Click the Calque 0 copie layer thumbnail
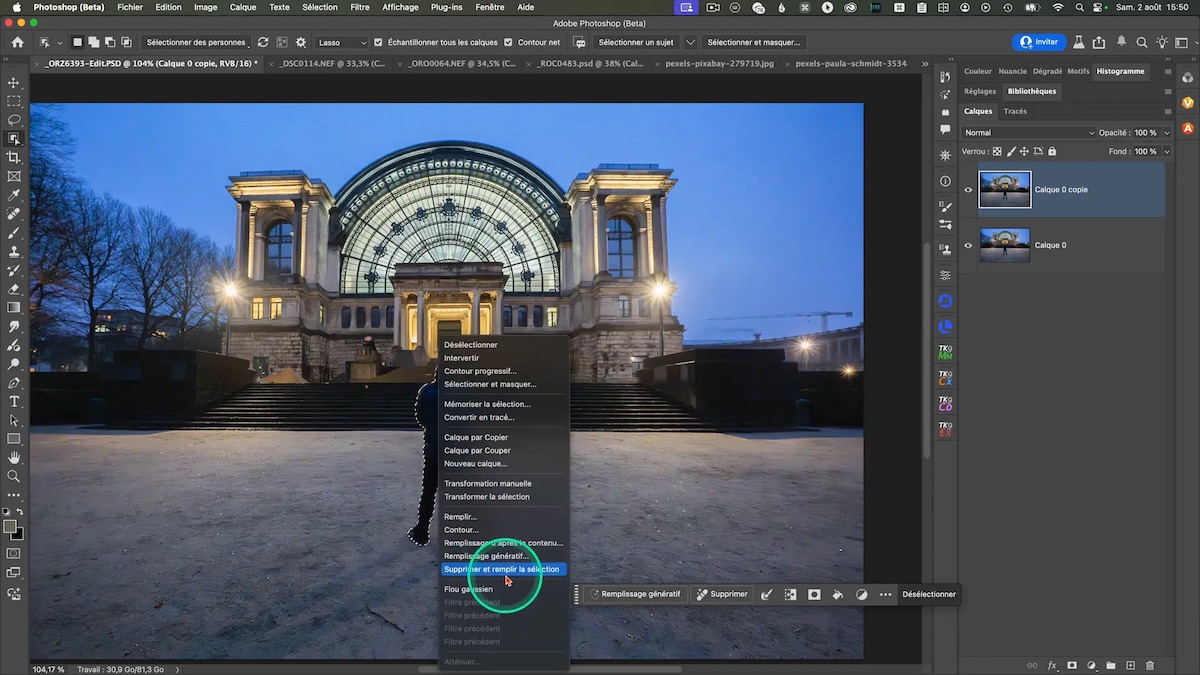The width and height of the screenshot is (1200, 675). [1005, 190]
